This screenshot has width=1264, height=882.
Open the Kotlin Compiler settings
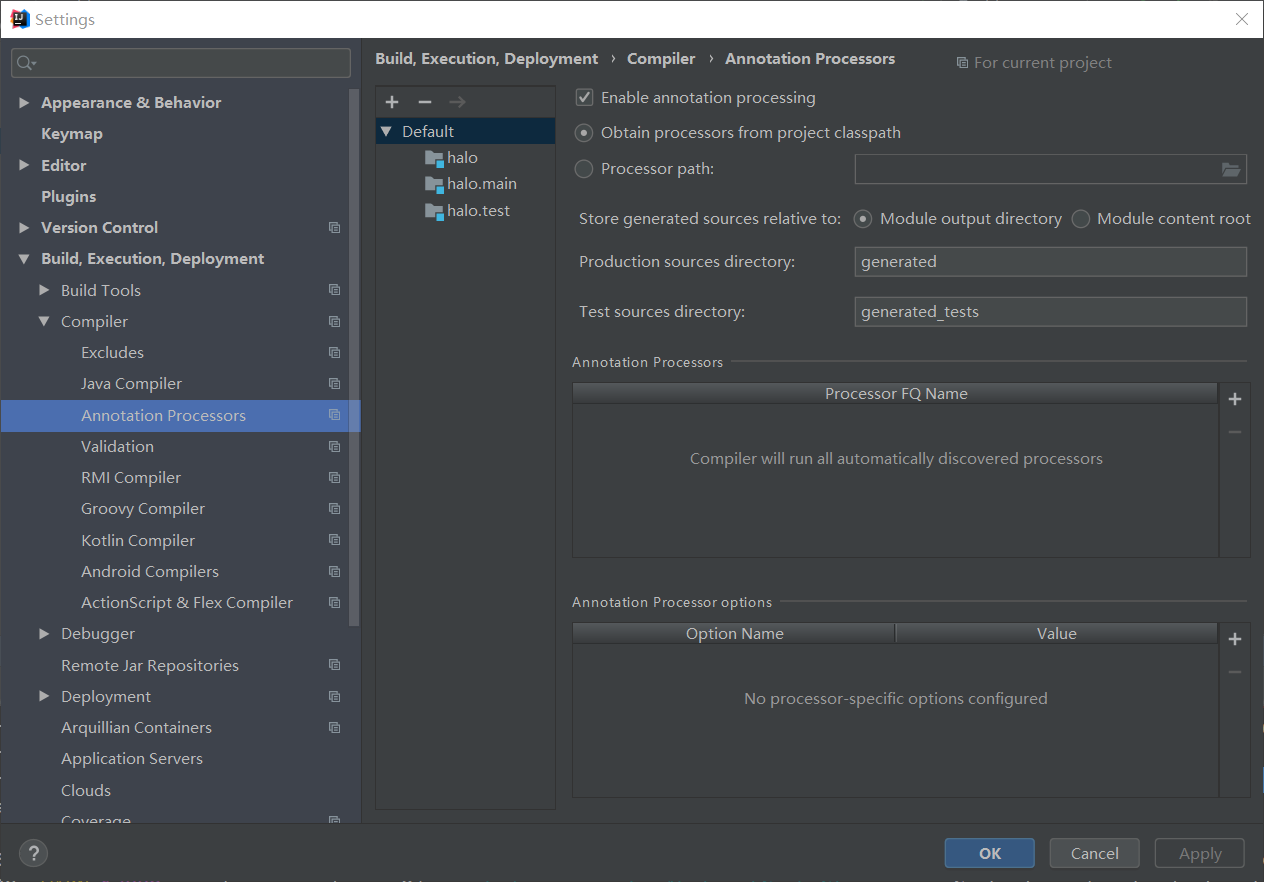pos(138,540)
